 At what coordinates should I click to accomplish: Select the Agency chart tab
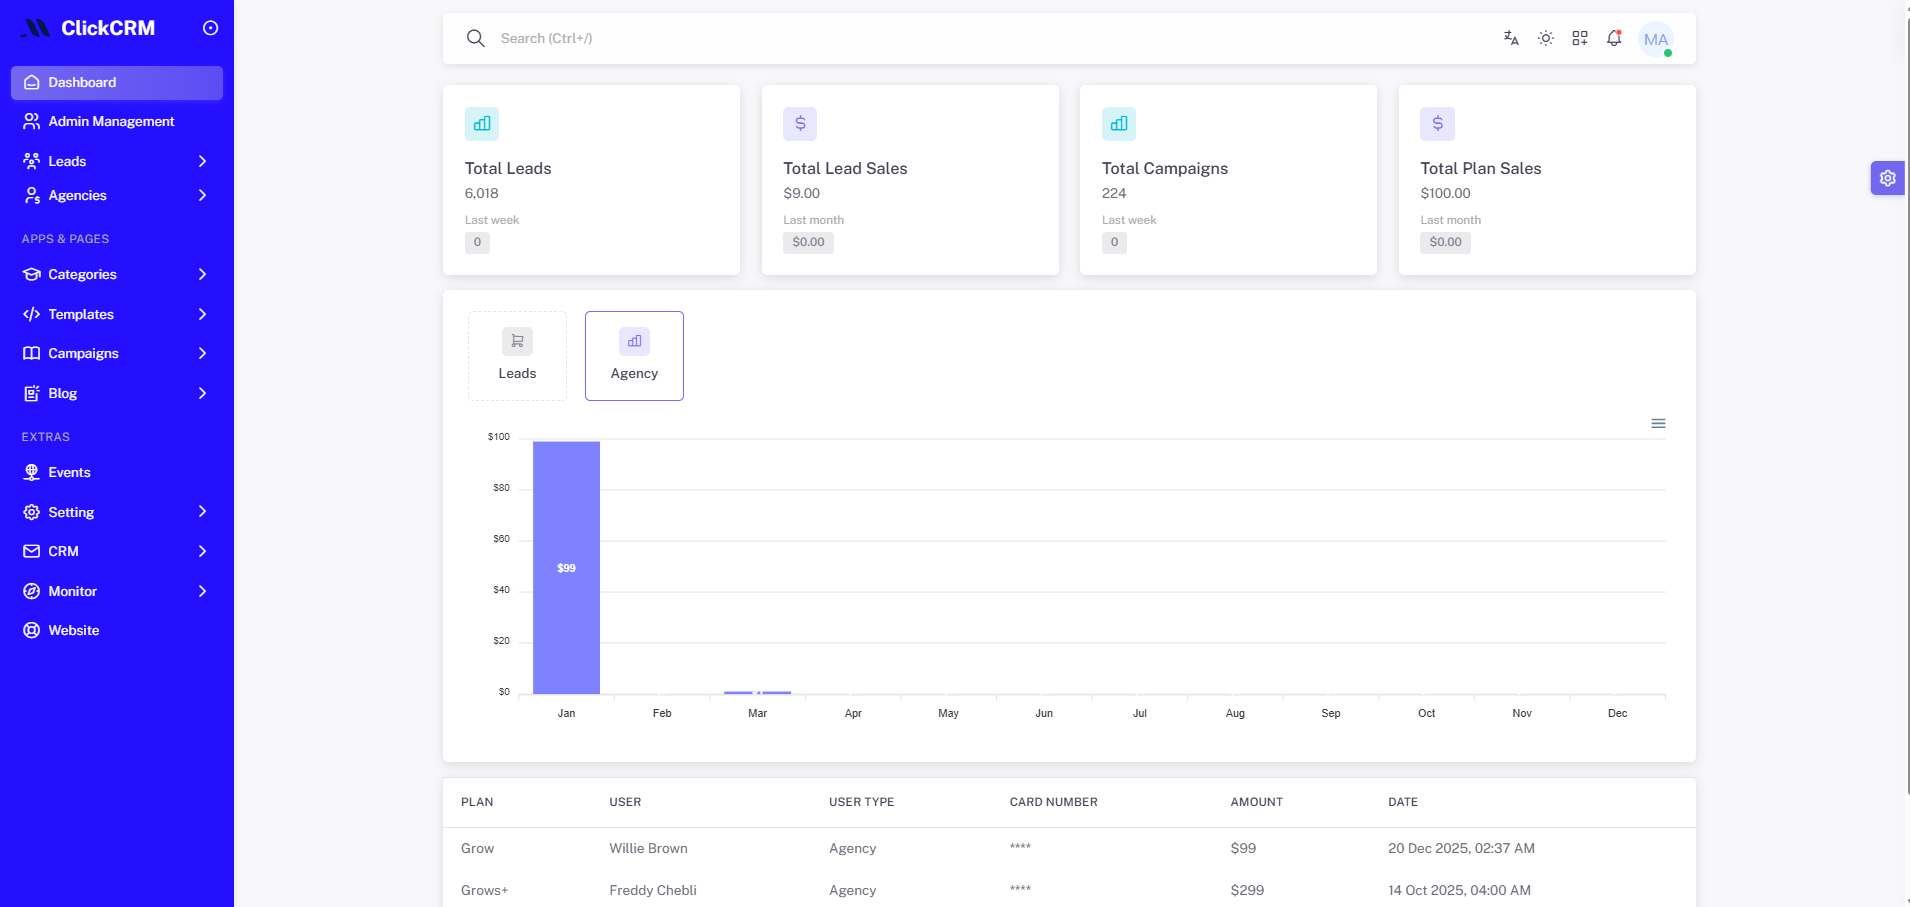click(634, 356)
